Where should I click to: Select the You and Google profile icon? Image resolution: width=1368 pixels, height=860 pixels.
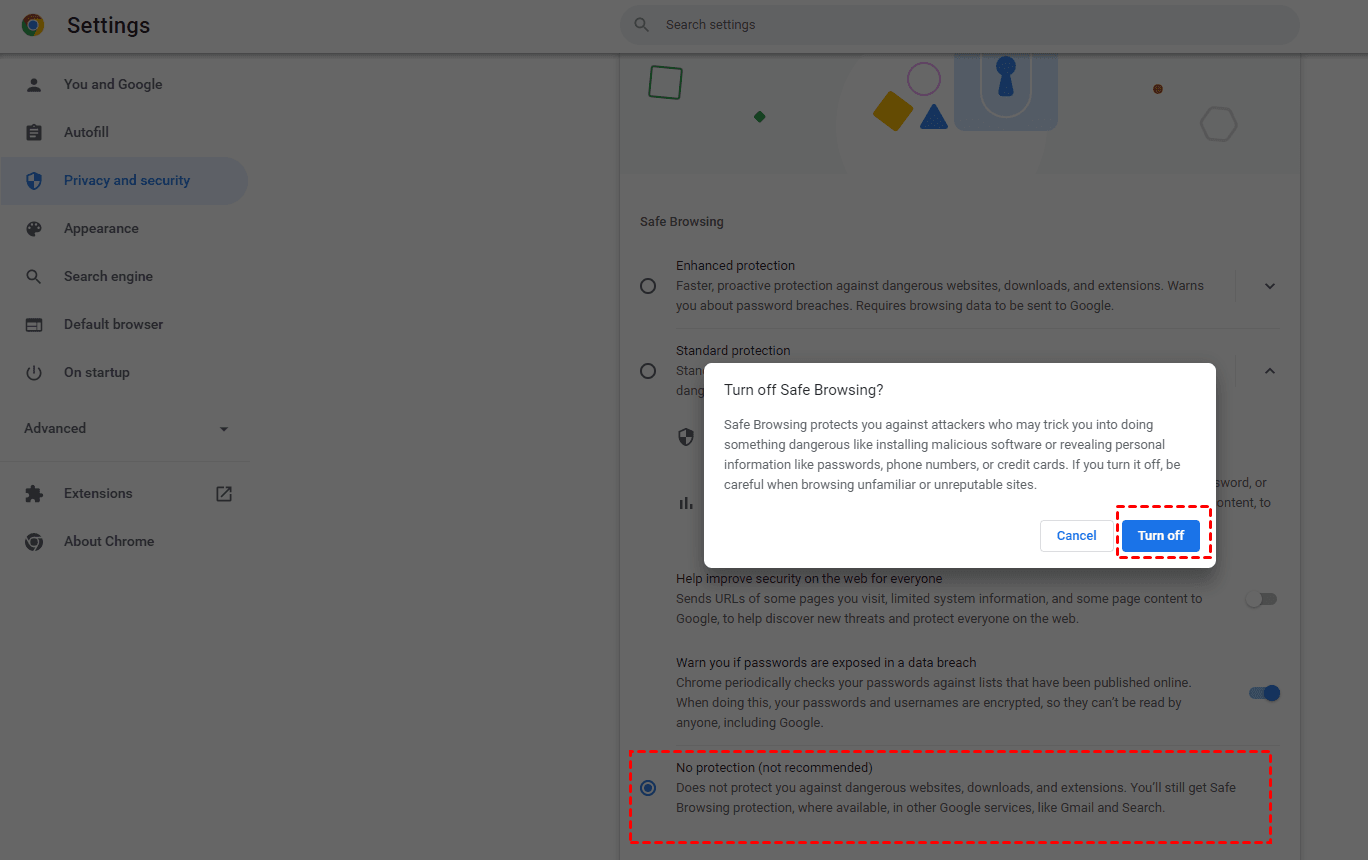[x=34, y=84]
